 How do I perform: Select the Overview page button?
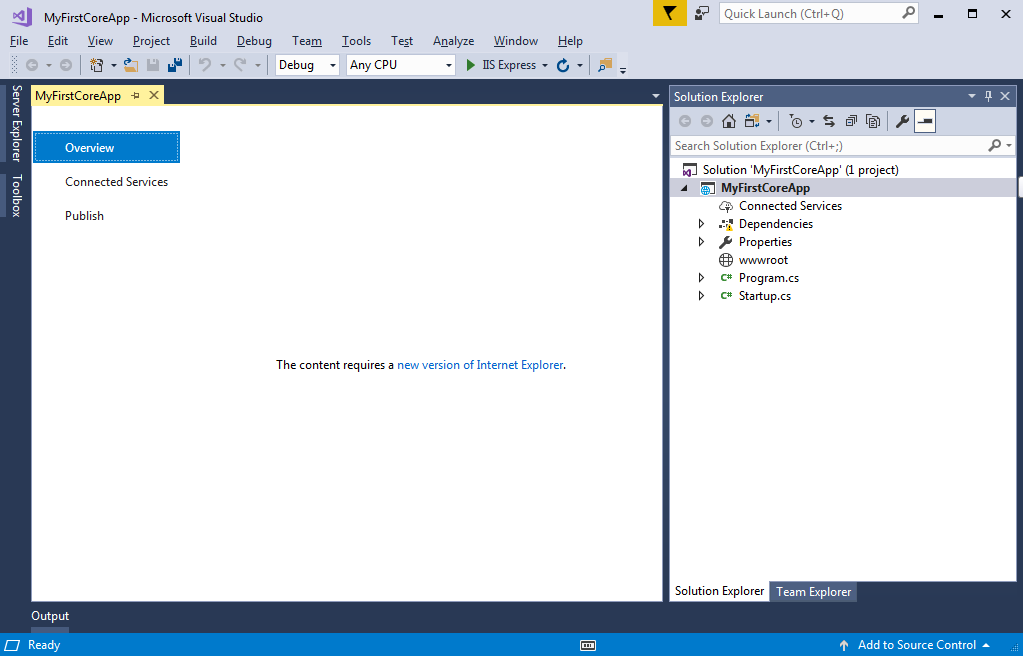tap(106, 148)
